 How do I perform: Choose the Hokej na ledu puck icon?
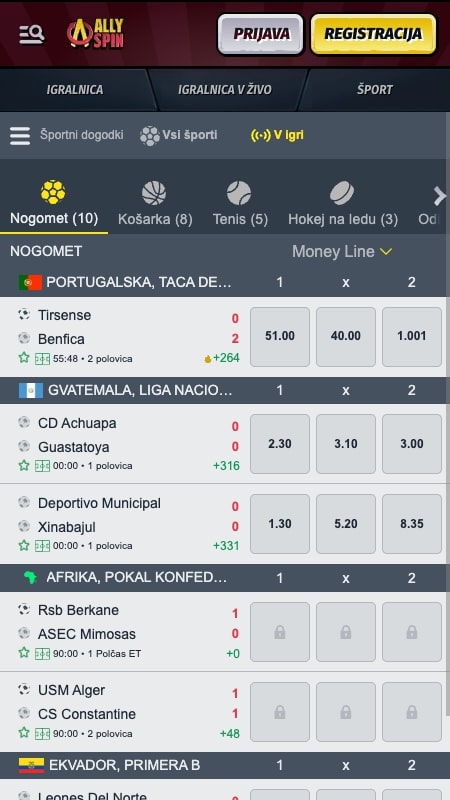[x=342, y=193]
